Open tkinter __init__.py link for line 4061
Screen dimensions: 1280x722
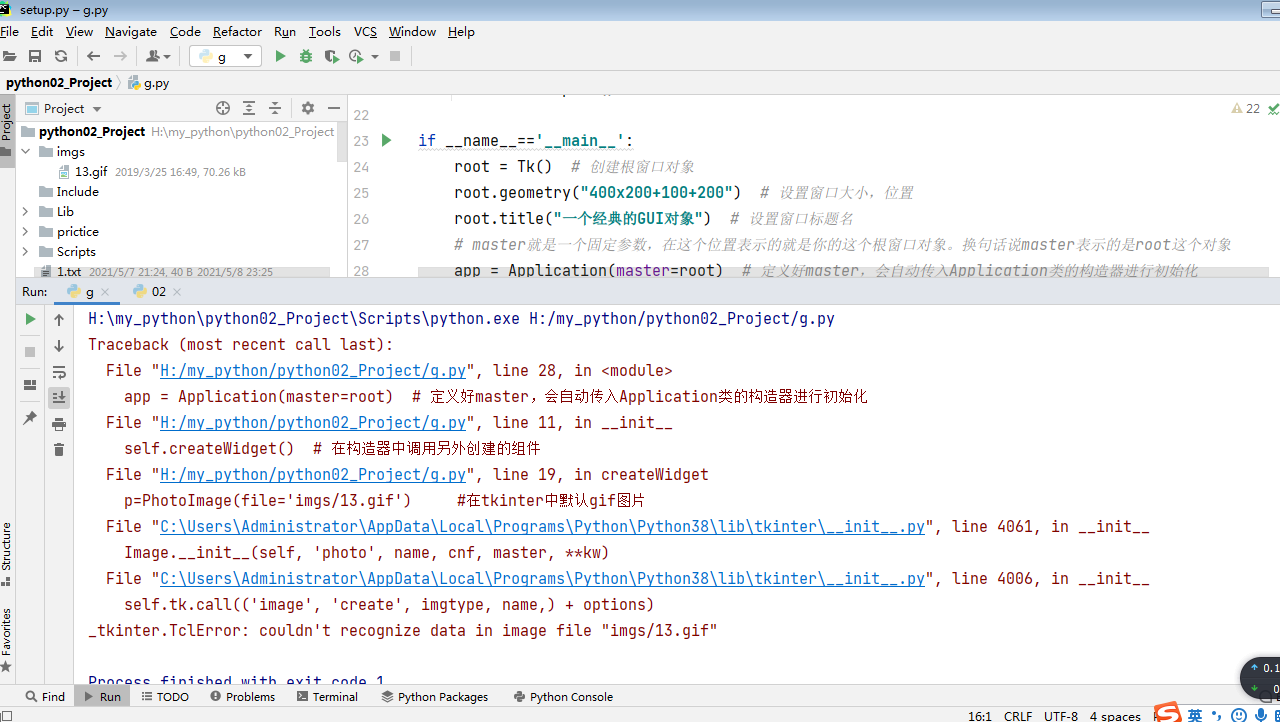coord(543,527)
